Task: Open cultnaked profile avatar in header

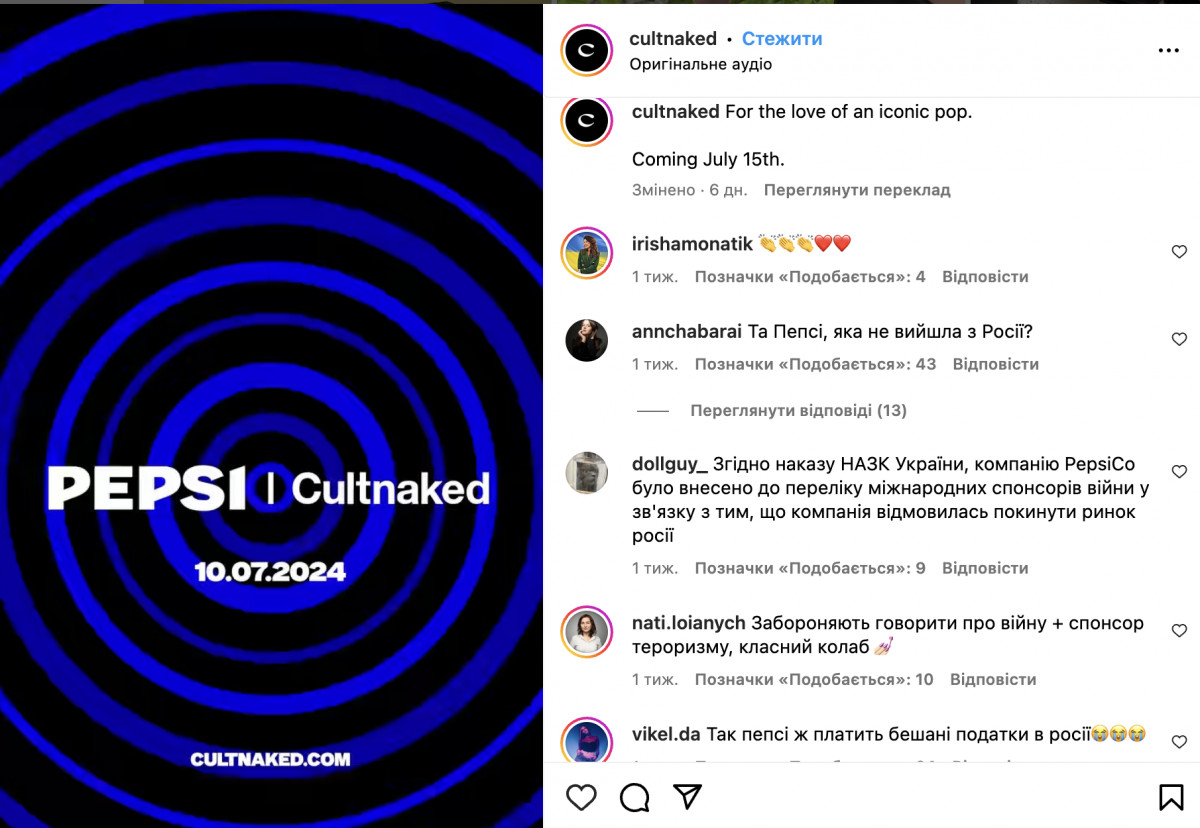Action: 586,50
